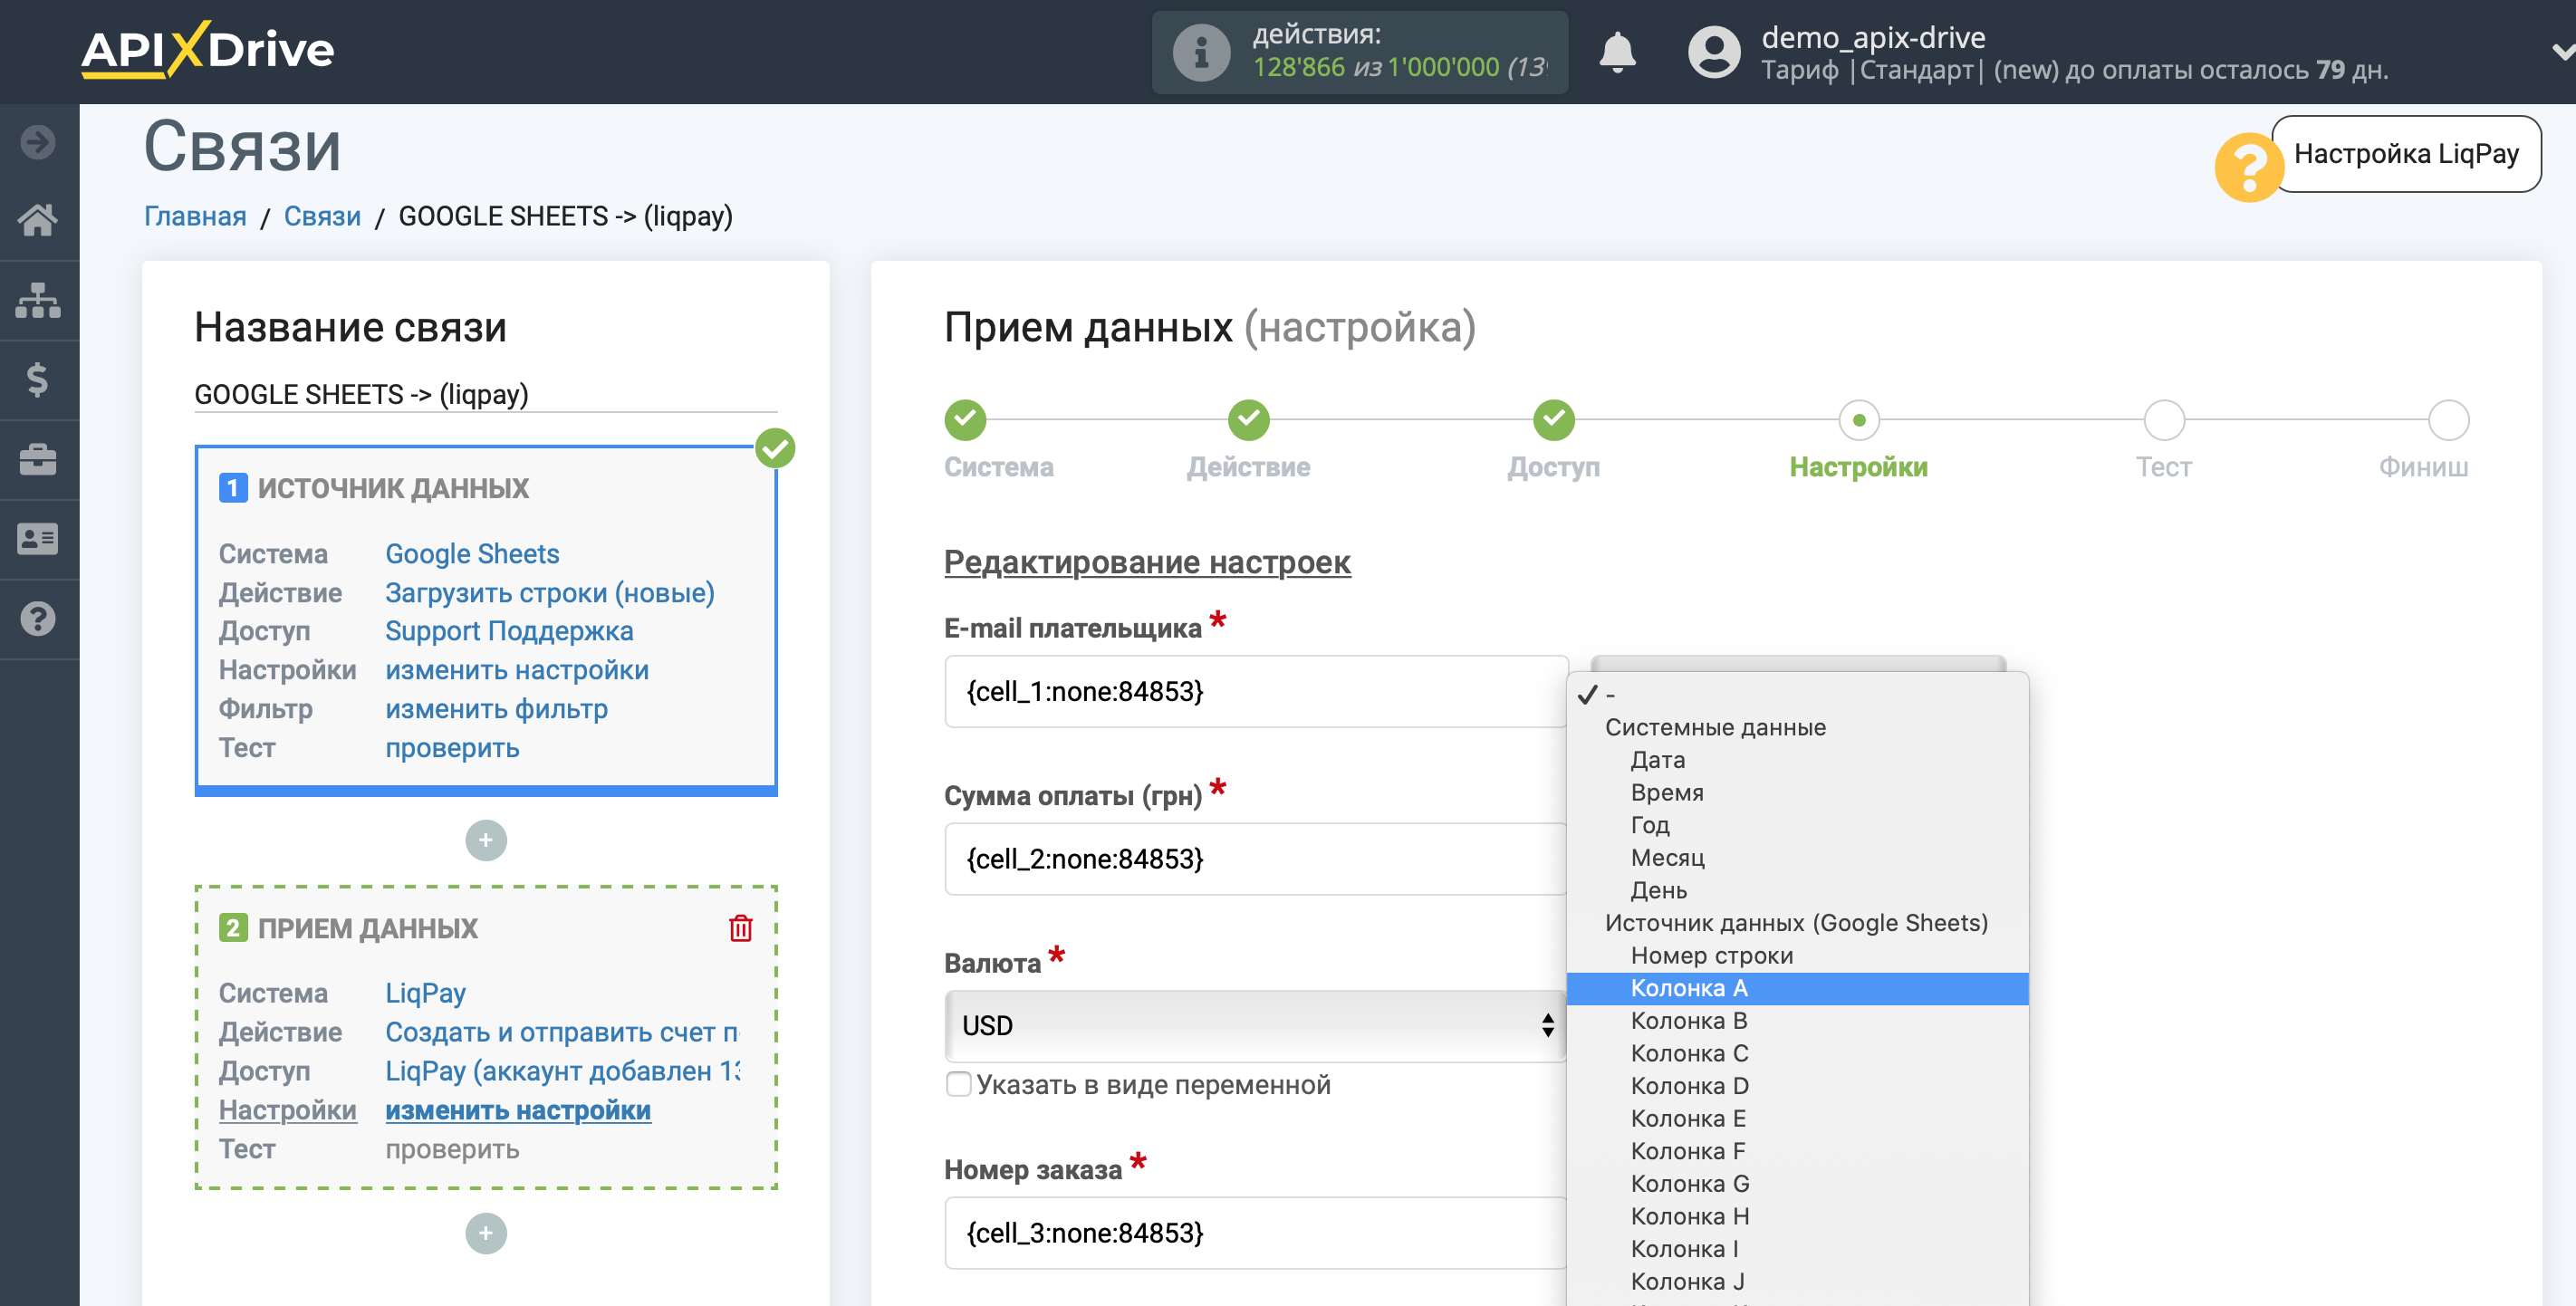Open the contact card icon in sidebar
Image resolution: width=2576 pixels, height=1306 pixels.
click(x=38, y=539)
